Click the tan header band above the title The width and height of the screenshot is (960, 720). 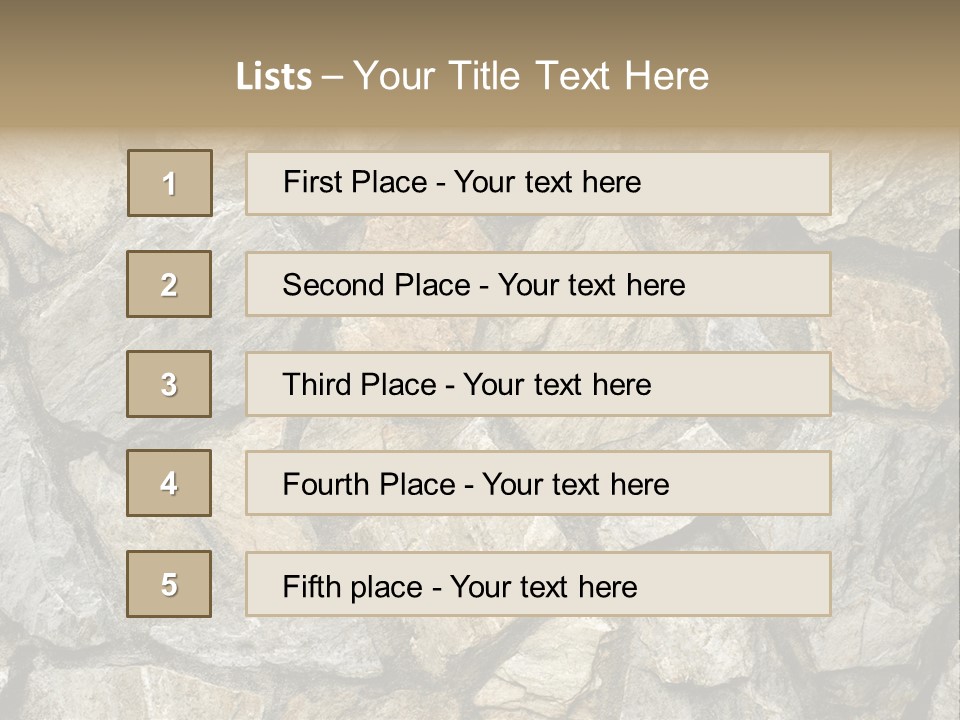pos(480,22)
